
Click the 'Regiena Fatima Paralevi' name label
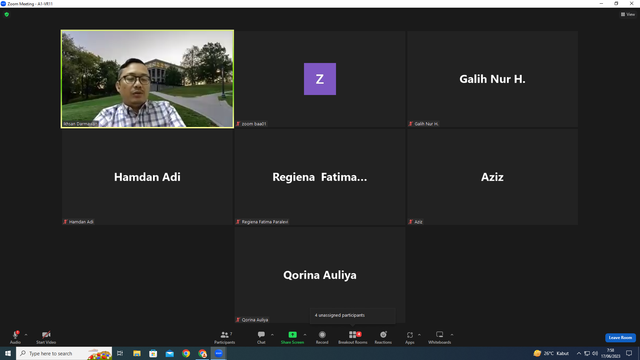[265, 222]
